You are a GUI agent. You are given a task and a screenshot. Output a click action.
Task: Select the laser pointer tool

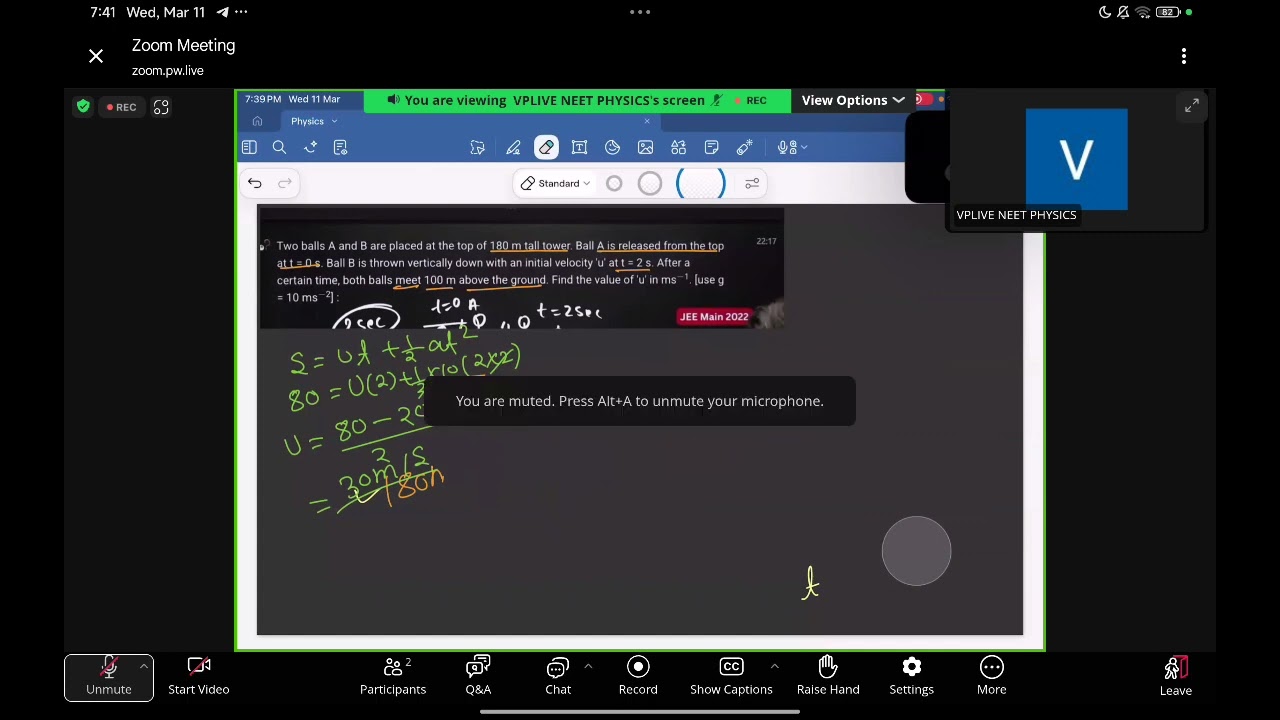pos(744,148)
